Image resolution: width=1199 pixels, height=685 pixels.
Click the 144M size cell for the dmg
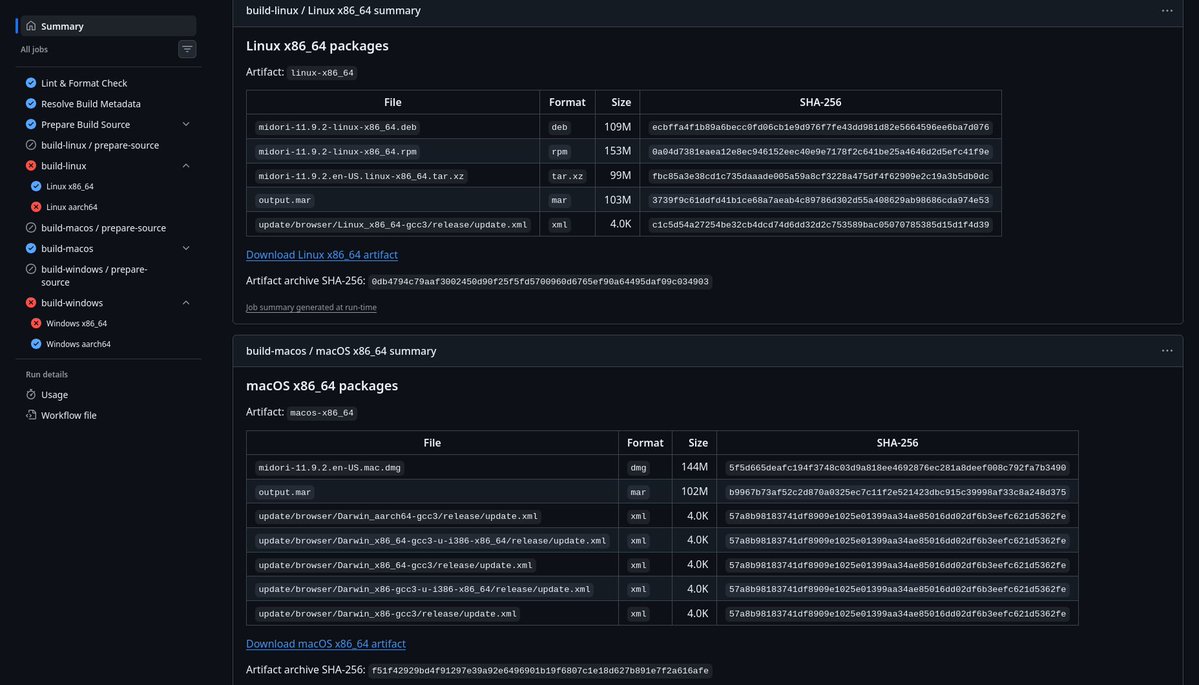(694, 467)
